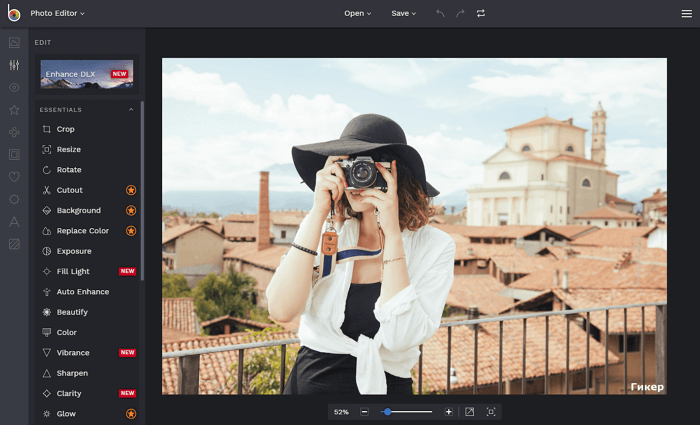The image size is (700, 425).
Task: Click the Enhance DLX banner
Action: coord(87,74)
